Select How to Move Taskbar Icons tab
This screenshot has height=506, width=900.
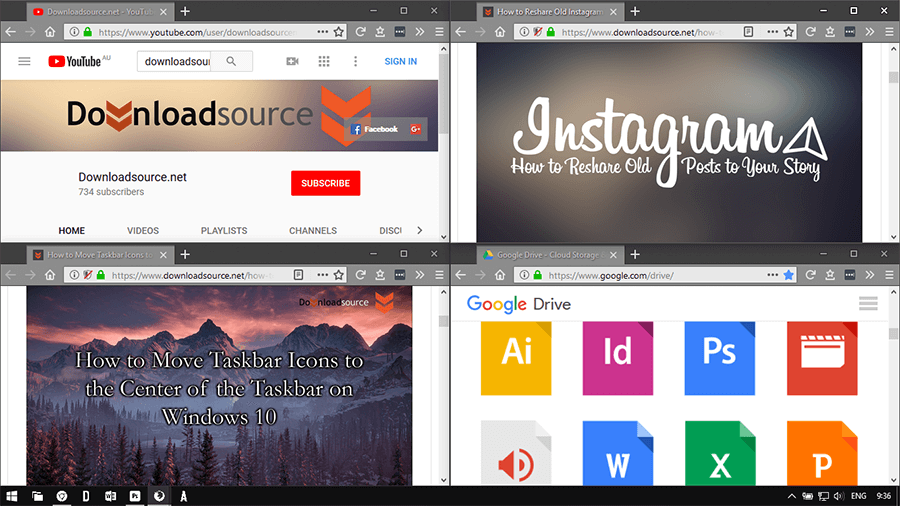click(x=99, y=255)
